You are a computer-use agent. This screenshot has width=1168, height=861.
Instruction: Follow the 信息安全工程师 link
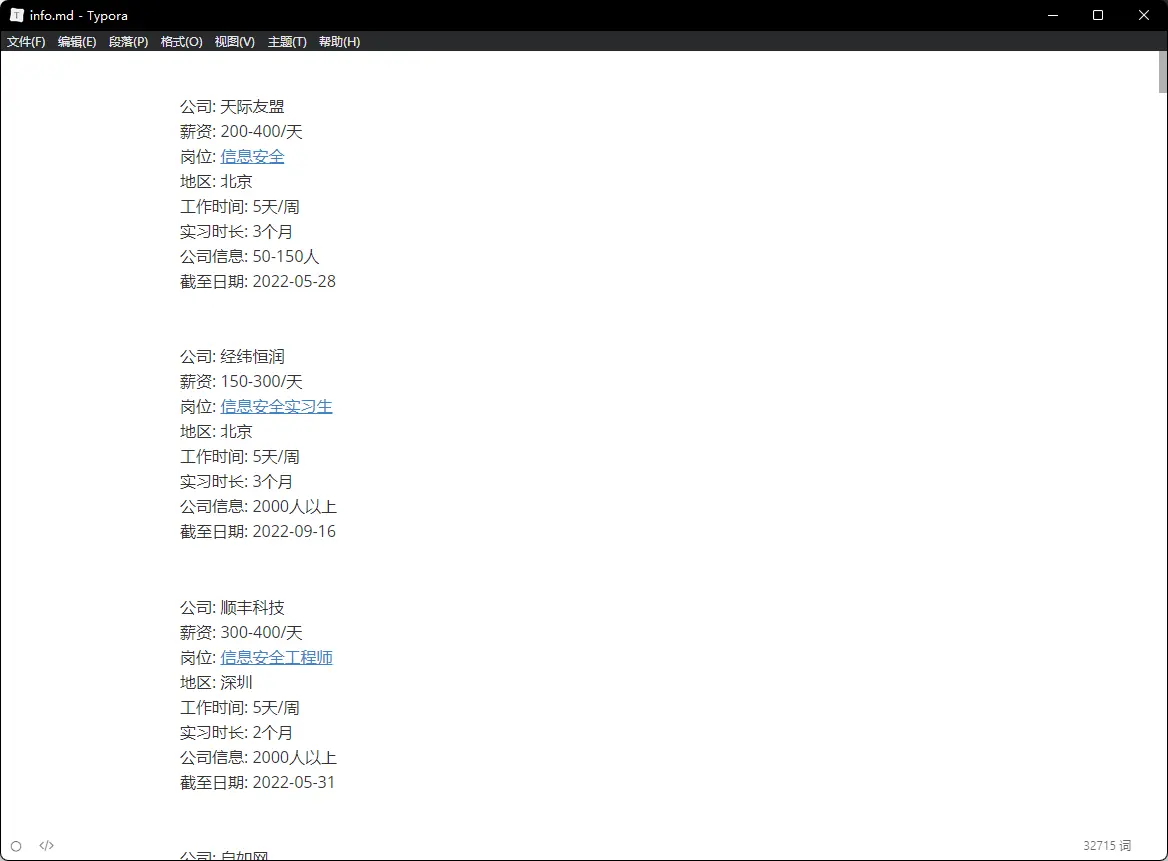[276, 658]
